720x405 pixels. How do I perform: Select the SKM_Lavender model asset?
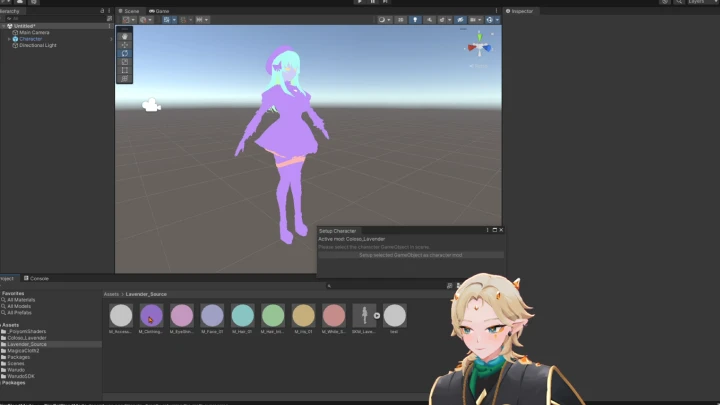364,318
